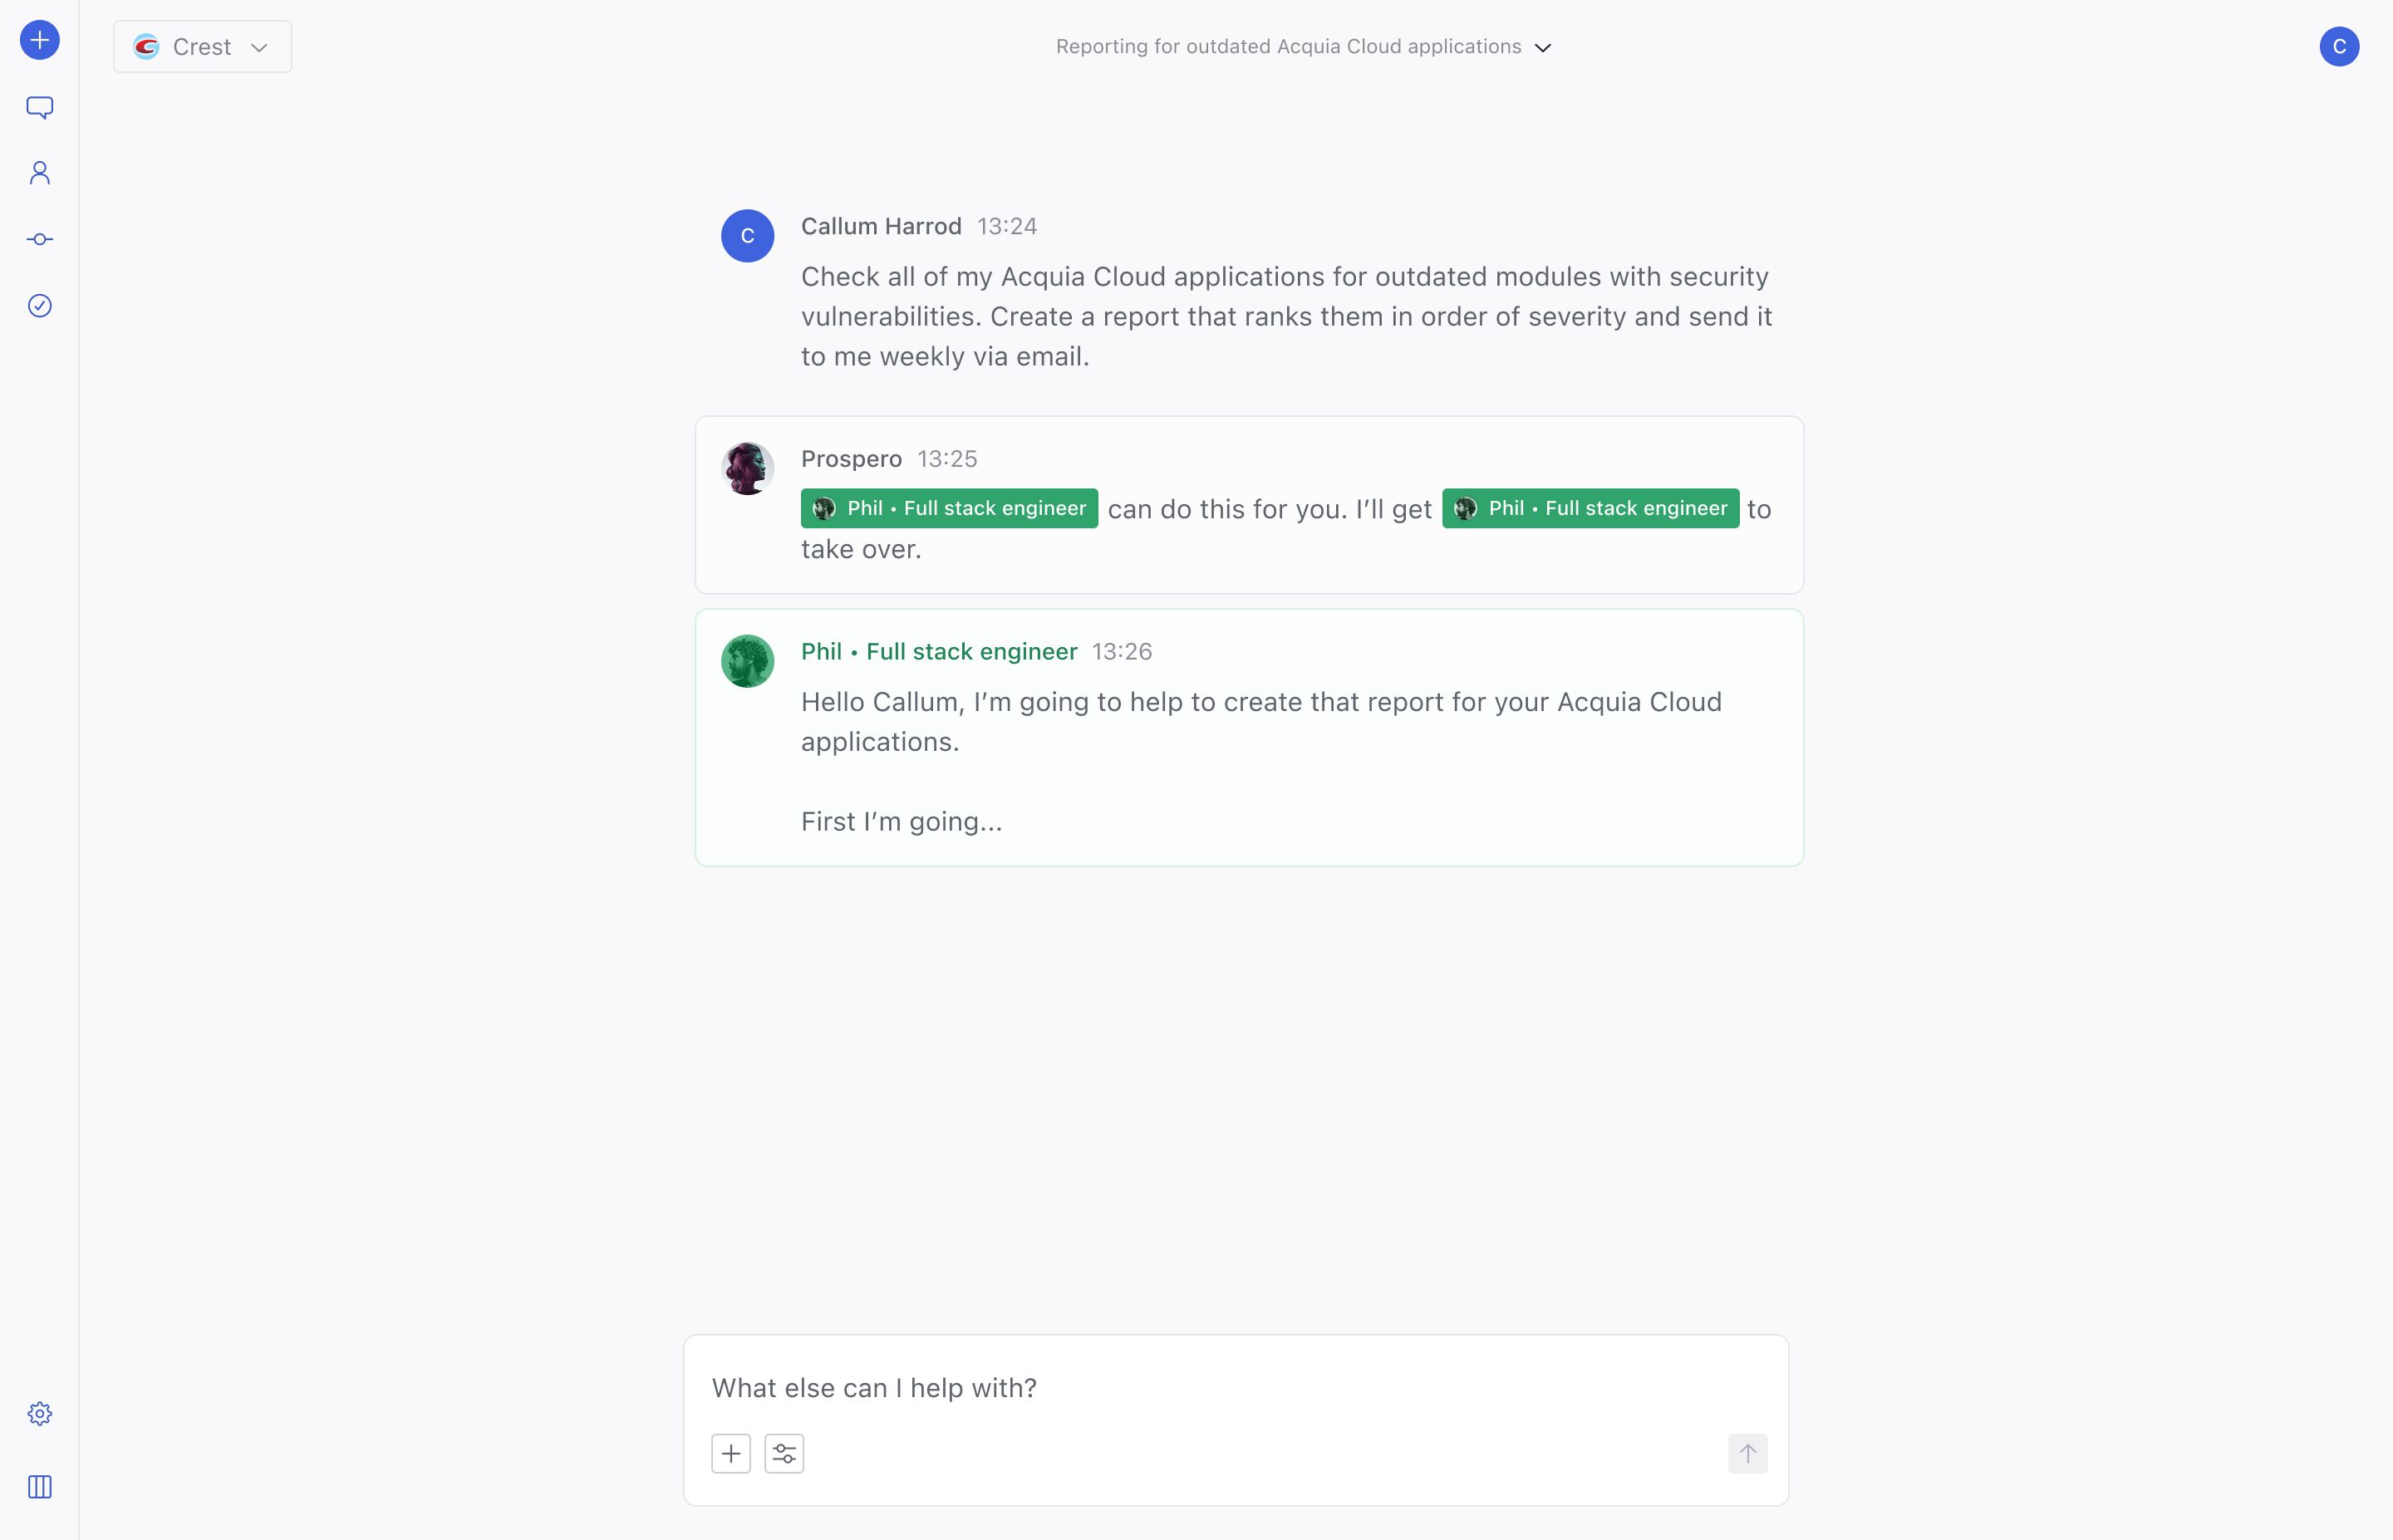Click Prospero's profile avatar

point(748,469)
